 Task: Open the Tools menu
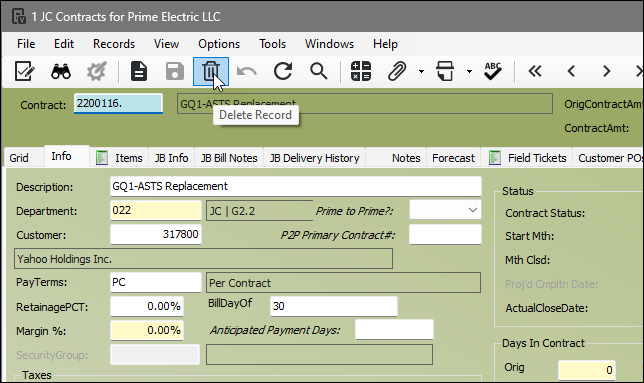[272, 44]
